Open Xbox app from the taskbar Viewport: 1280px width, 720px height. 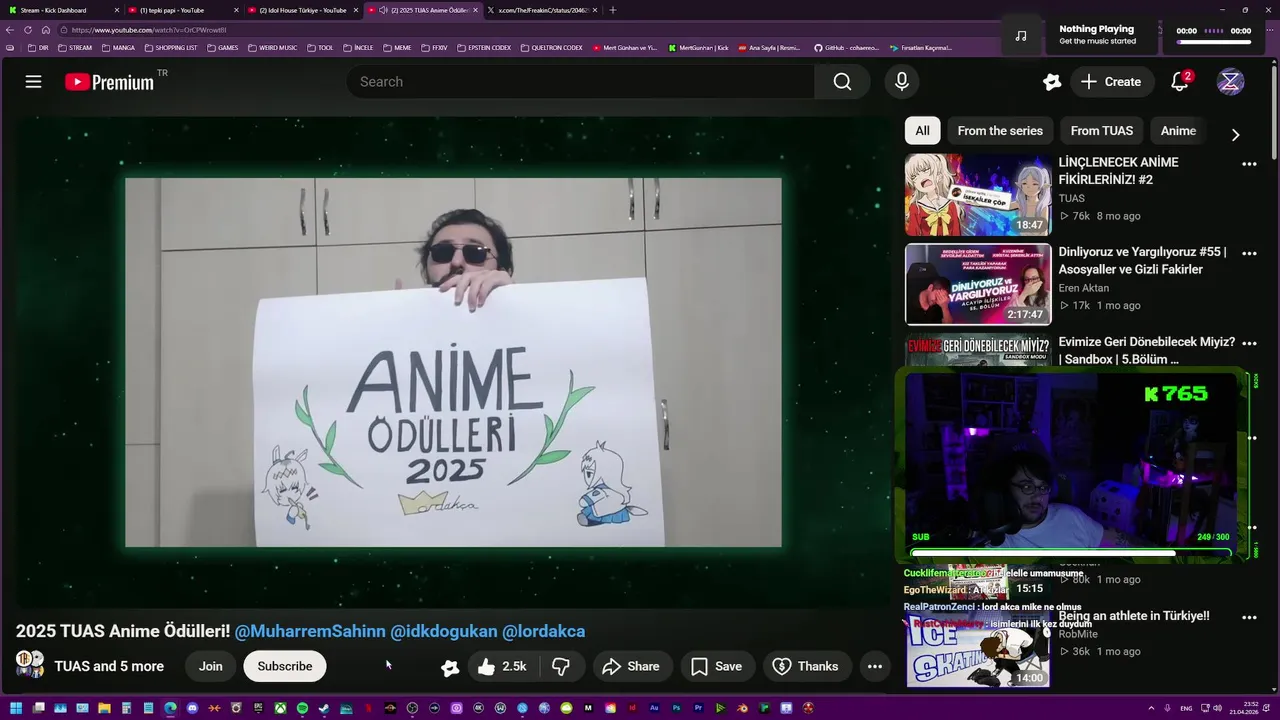[x=280, y=709]
